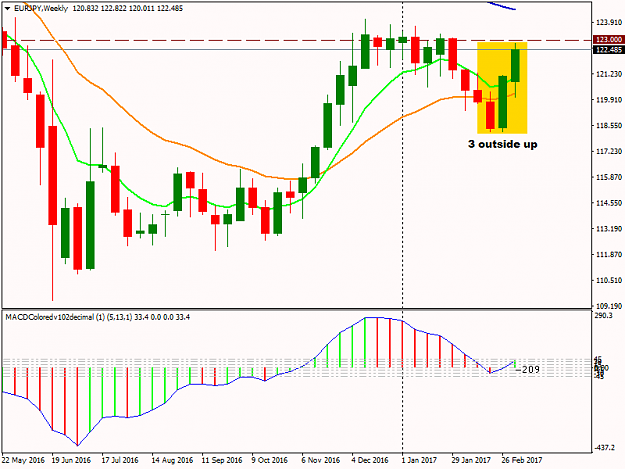Screen dimensions: 625x469
Task: Click the 121.230 price axis value
Action: point(609,74)
